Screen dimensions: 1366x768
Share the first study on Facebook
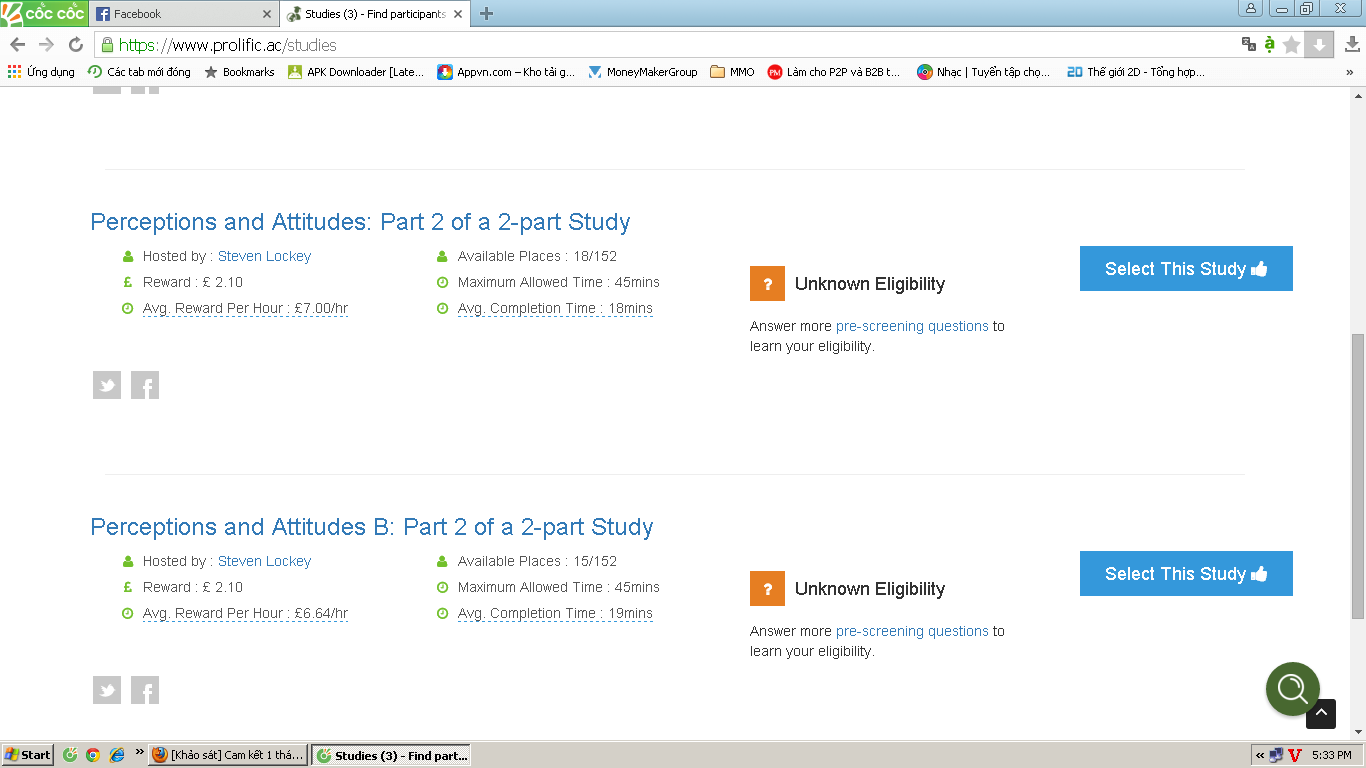(x=145, y=385)
